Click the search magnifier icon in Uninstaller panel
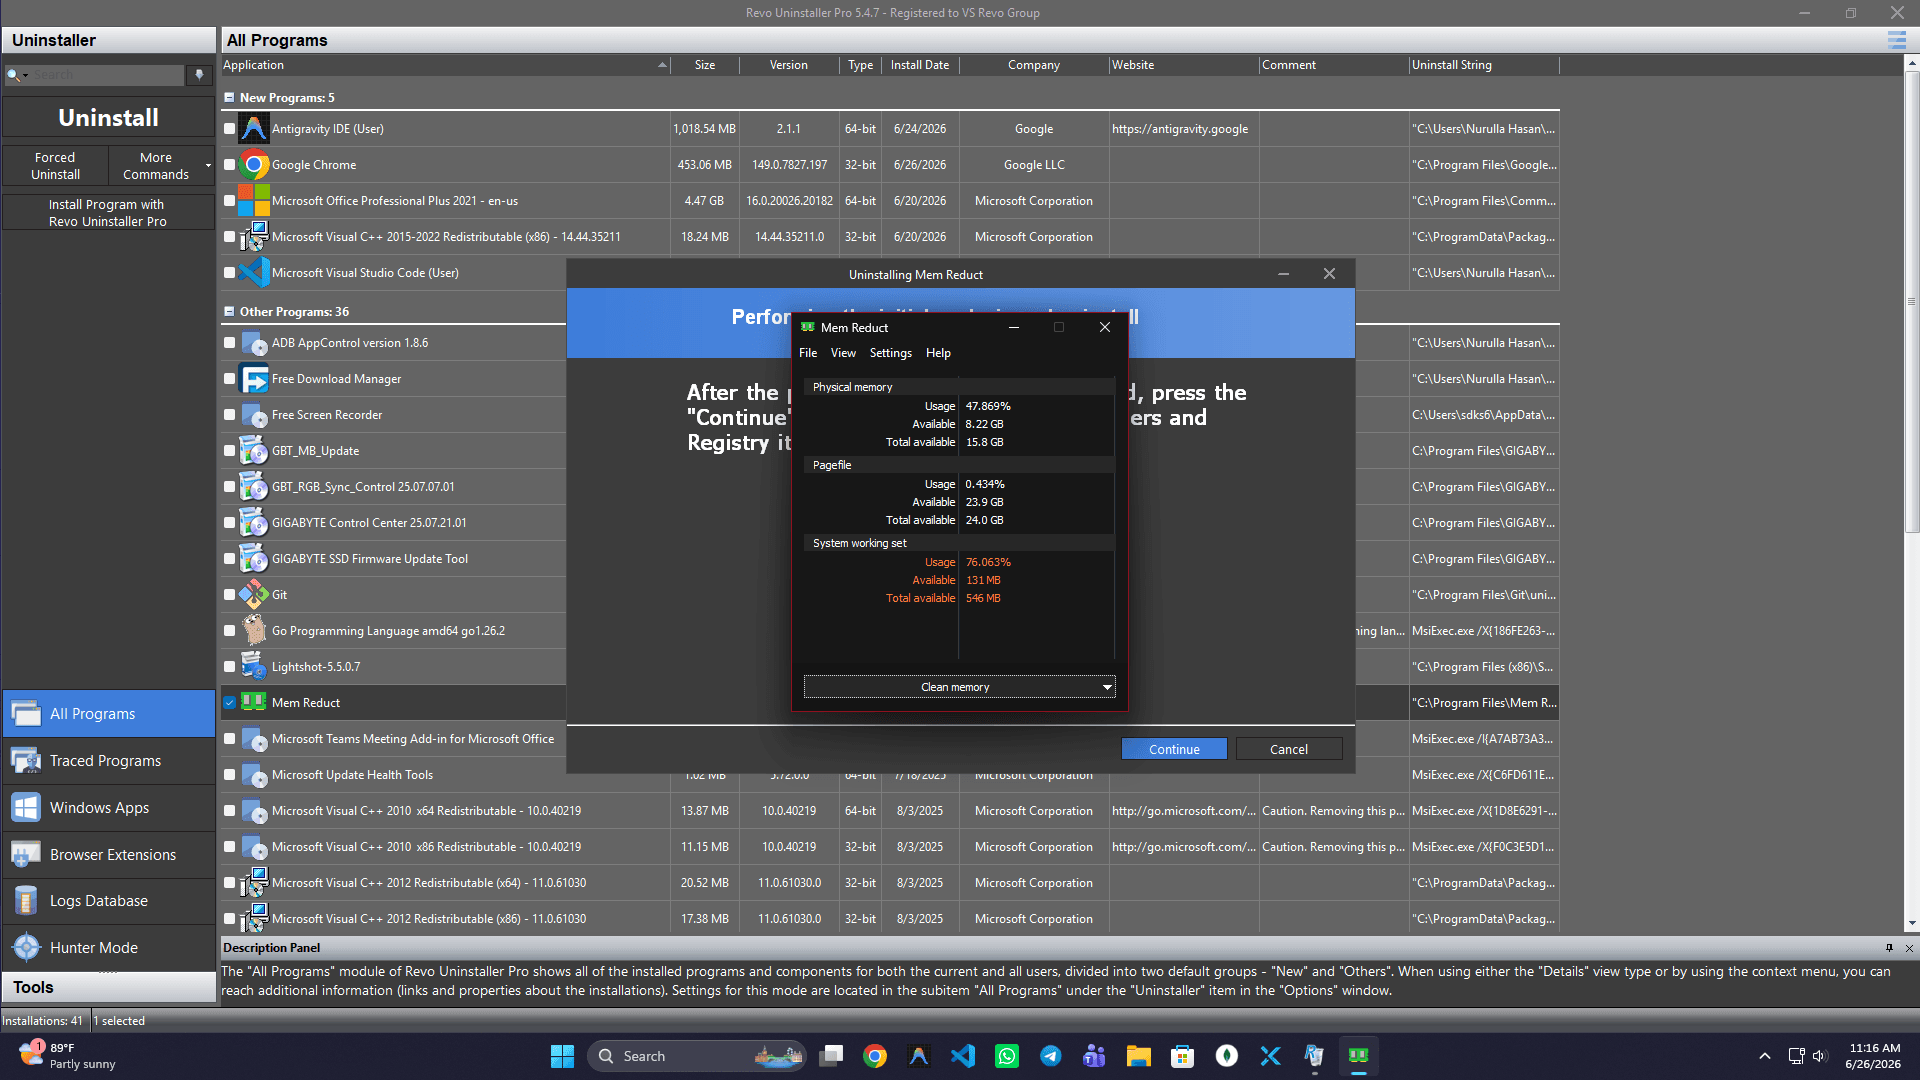Viewport: 1920px width, 1080px height. click(13, 75)
